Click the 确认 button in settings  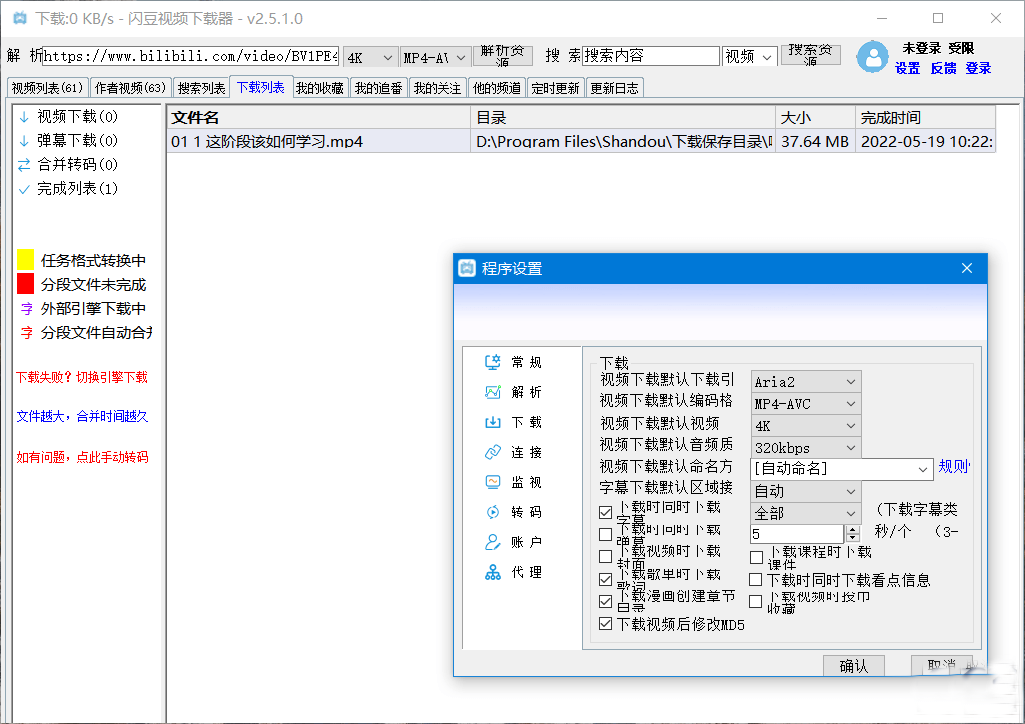pos(853,666)
